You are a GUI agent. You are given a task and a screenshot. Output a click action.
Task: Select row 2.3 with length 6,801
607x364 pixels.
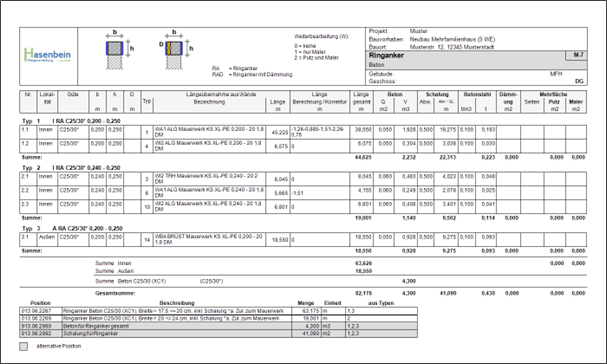pos(303,207)
